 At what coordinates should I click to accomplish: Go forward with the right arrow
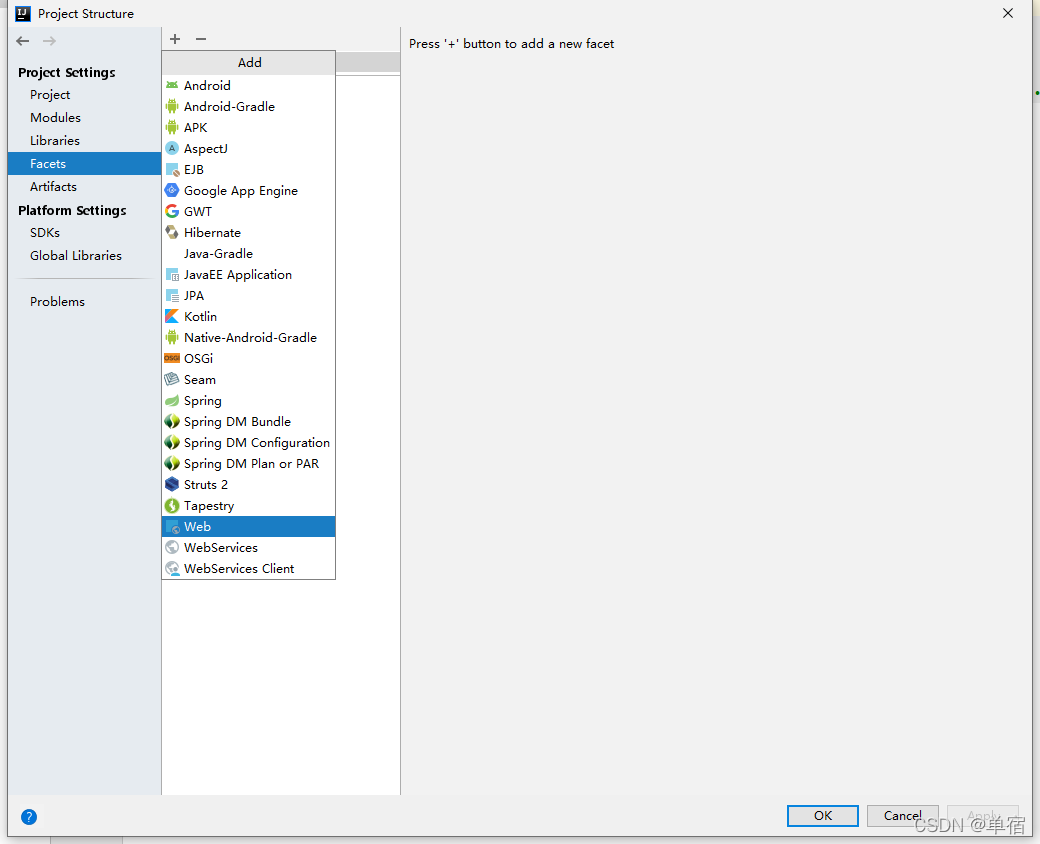pyautogui.click(x=49, y=41)
